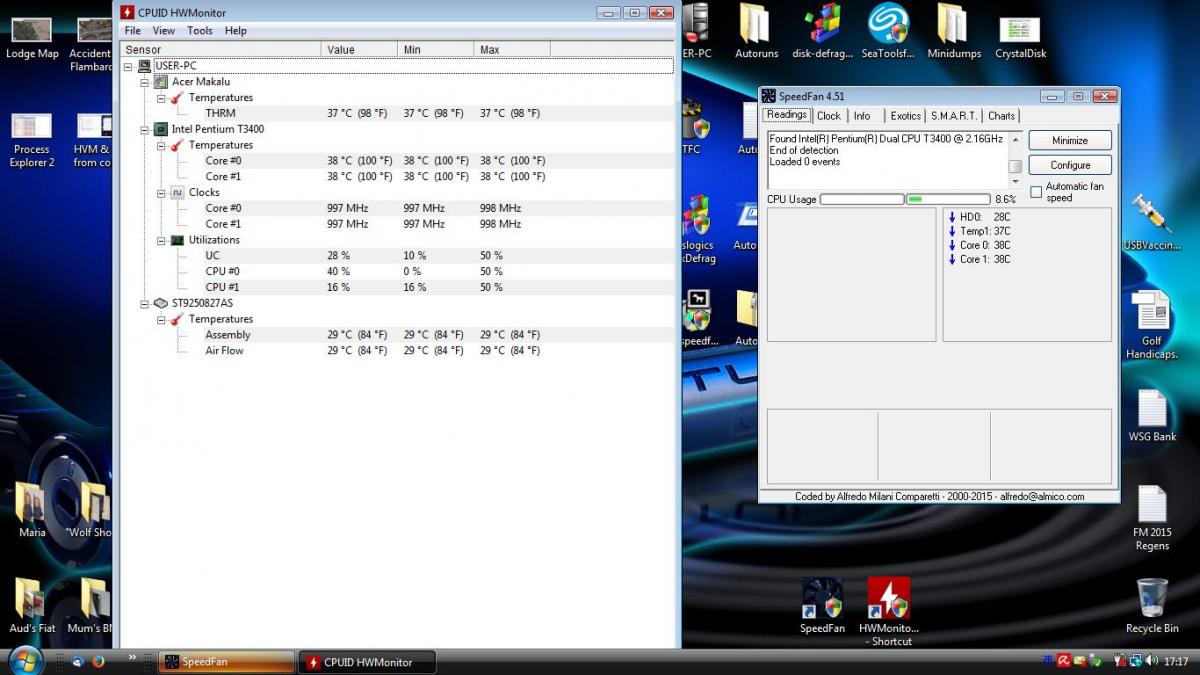Select the HWMonitor shortcut on desktop
Screen dimensions: 1200x675
889,612
